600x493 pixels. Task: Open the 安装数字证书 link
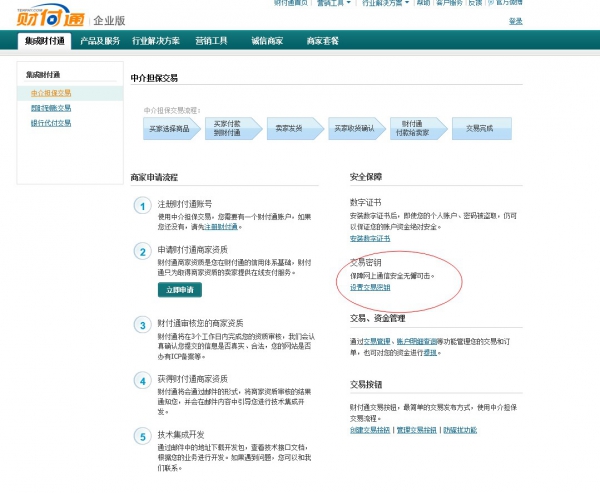click(370, 238)
